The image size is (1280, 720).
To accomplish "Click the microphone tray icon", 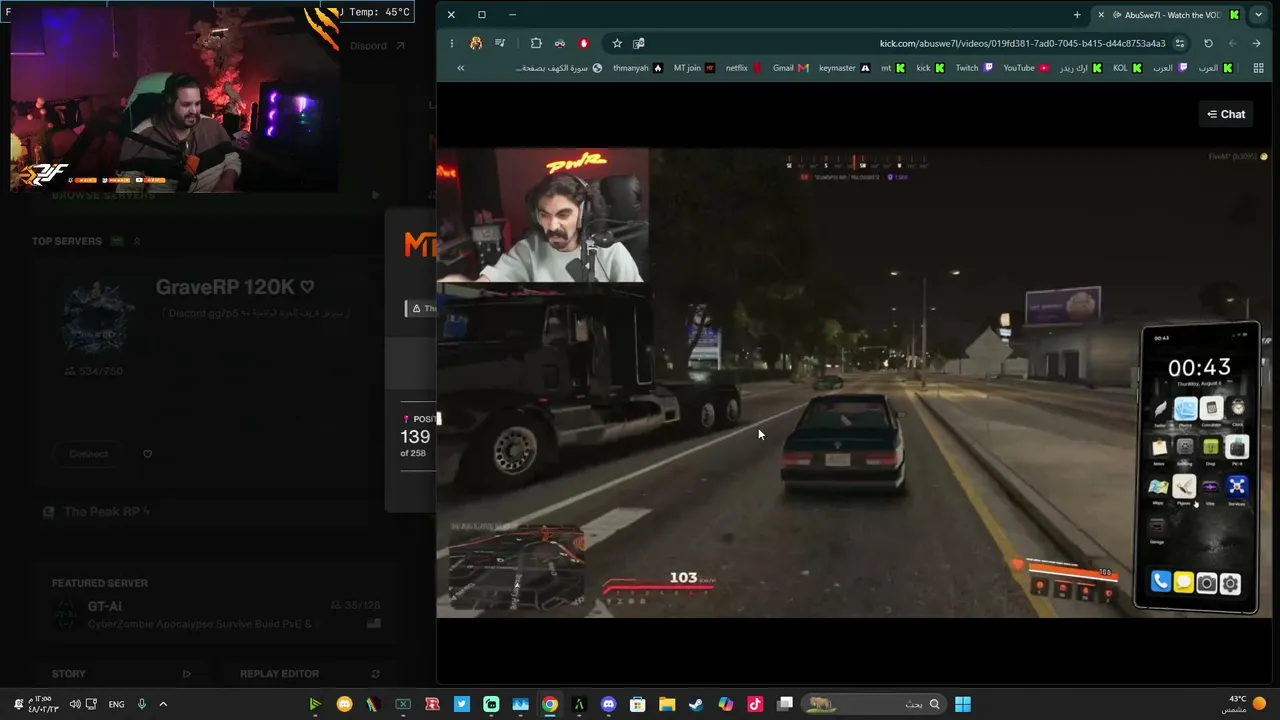I will click(x=141, y=704).
